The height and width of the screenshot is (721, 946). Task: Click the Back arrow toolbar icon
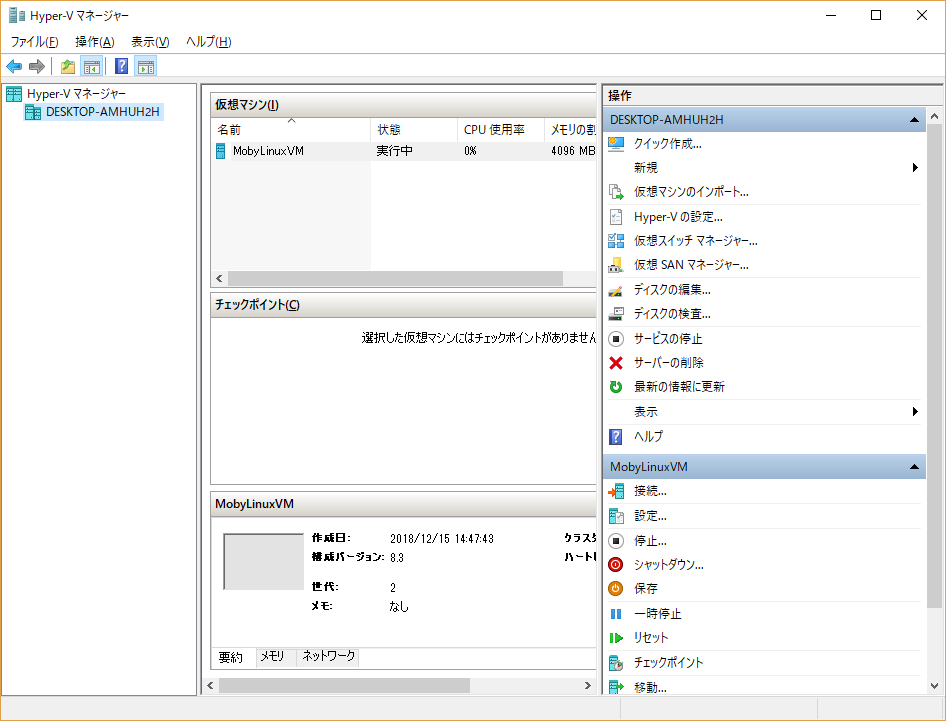pyautogui.click(x=14, y=66)
